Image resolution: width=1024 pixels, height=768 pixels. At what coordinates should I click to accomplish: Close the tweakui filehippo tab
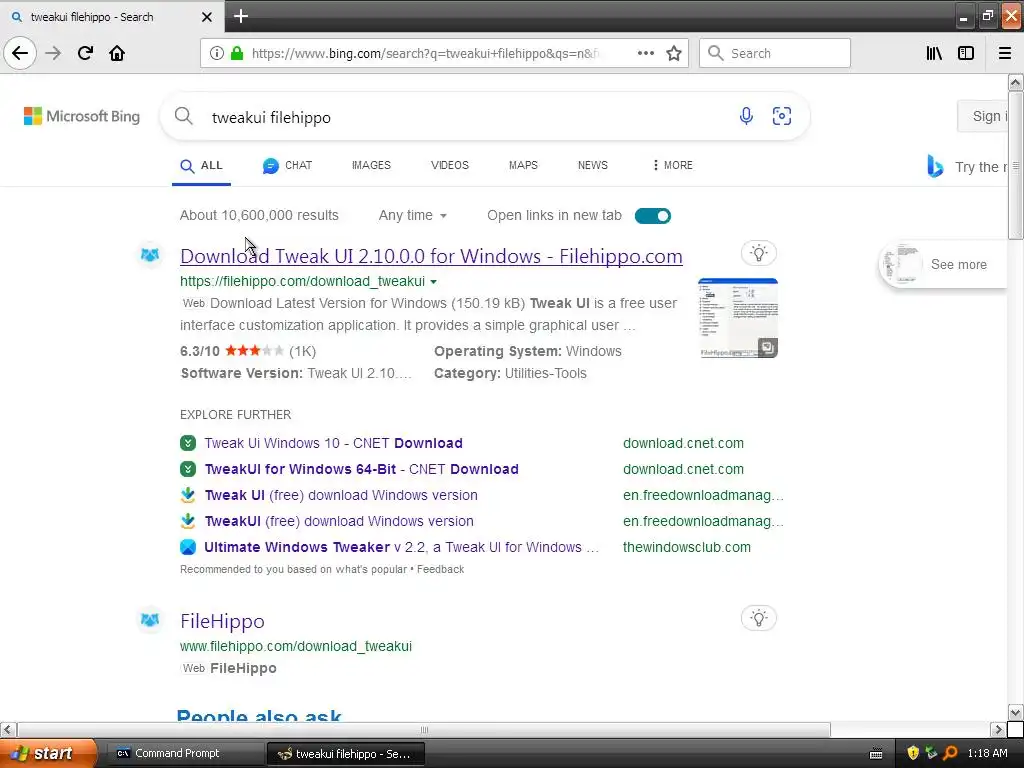pyautogui.click(x=206, y=17)
